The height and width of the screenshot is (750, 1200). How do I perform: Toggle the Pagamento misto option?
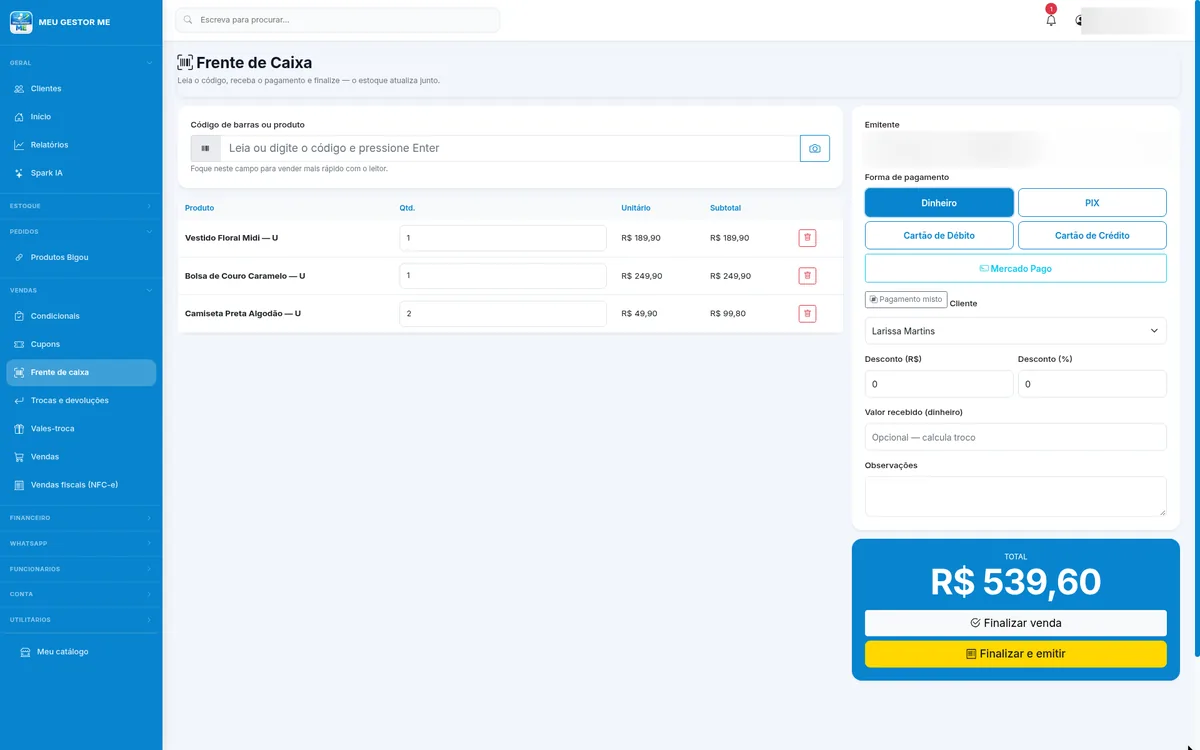pyautogui.click(x=905, y=299)
